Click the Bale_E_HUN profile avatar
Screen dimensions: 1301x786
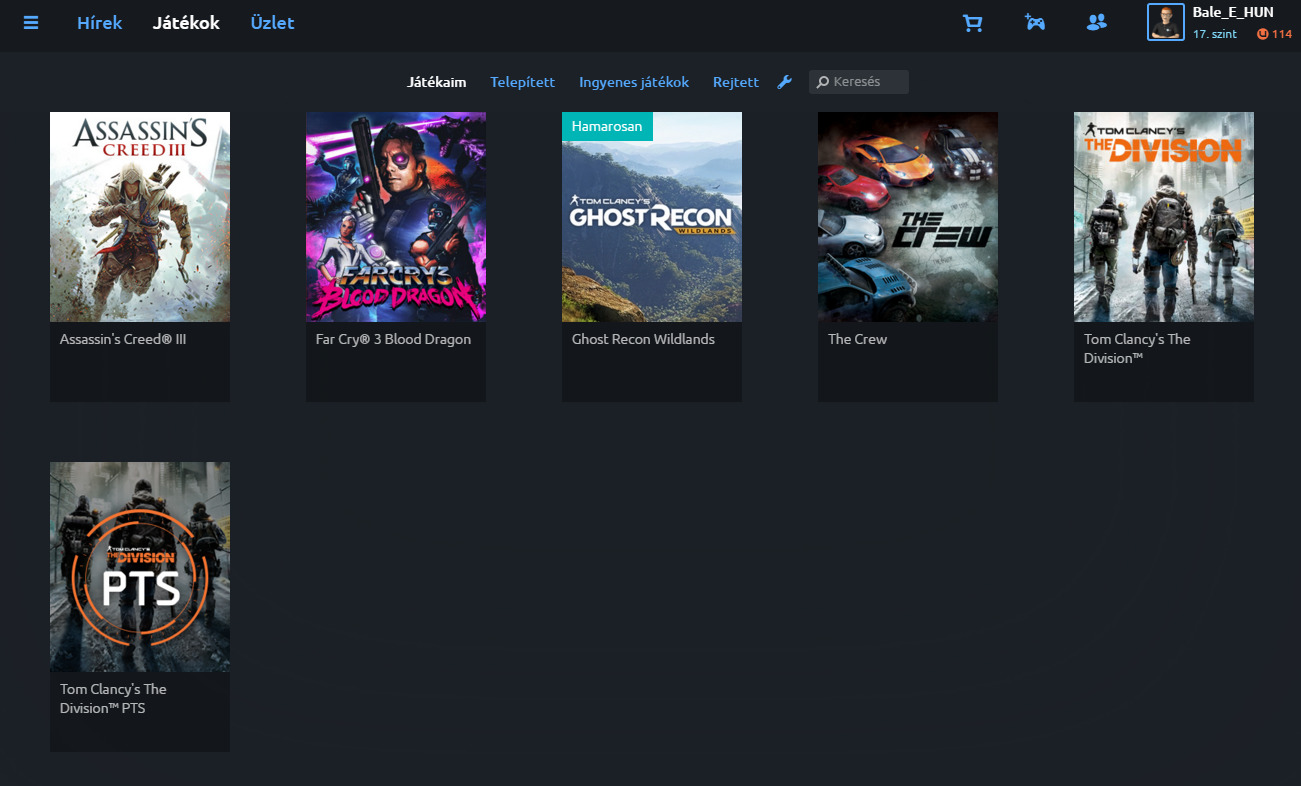(x=1166, y=22)
